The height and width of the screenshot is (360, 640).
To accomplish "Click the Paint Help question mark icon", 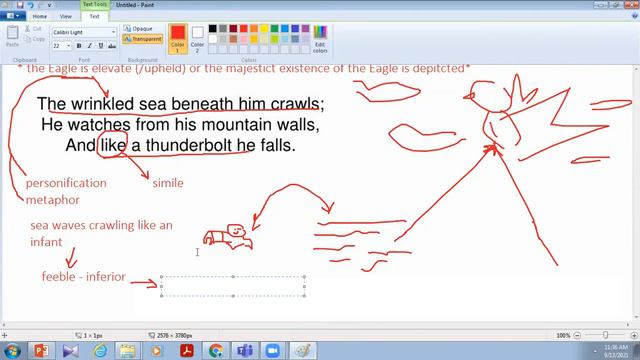I will (635, 16).
